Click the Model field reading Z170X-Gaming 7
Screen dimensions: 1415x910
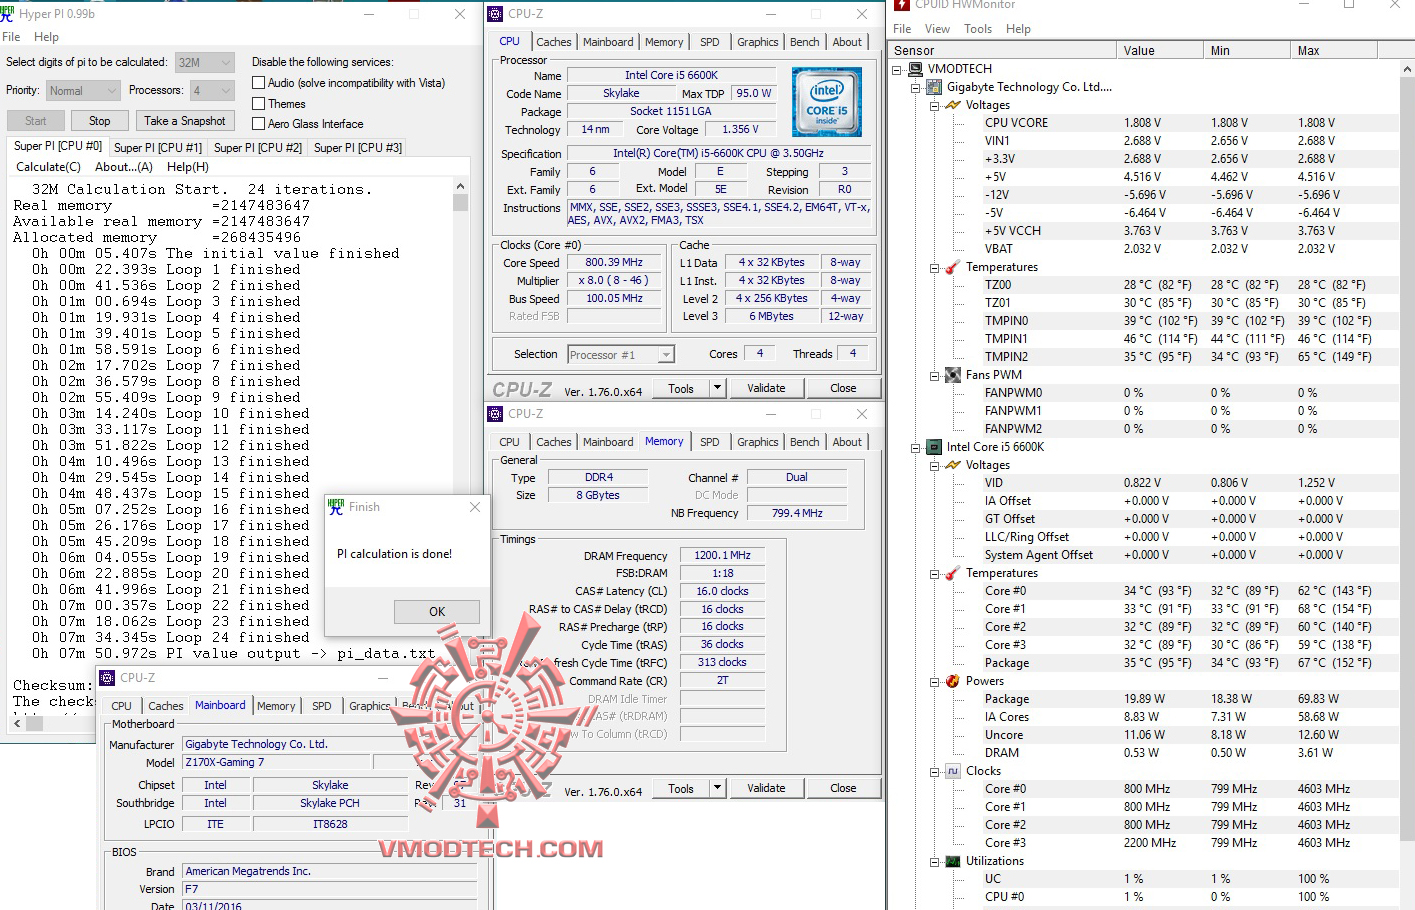pyautogui.click(x=276, y=762)
